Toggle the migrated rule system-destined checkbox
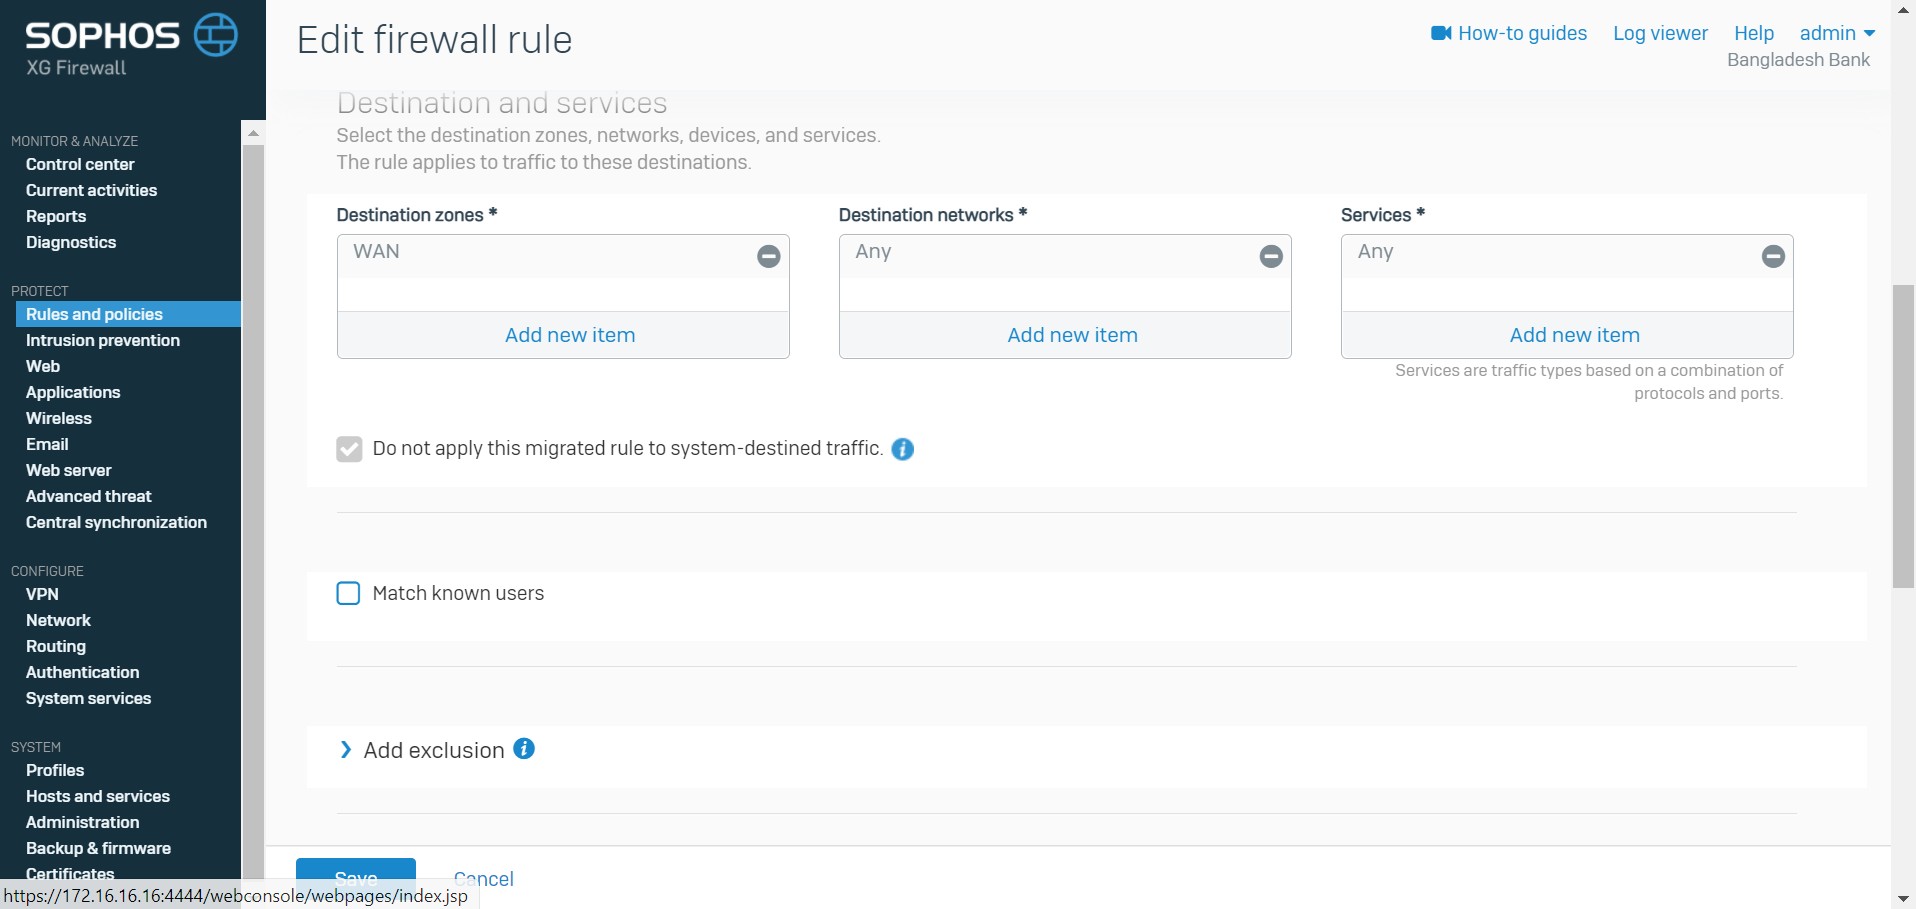The image size is (1916, 909). pos(349,449)
